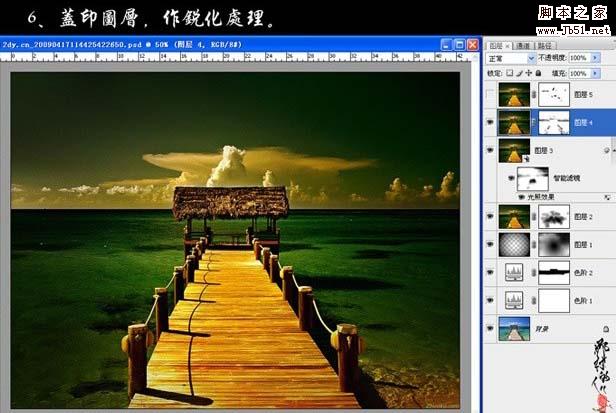Toggle visibility of 智能滤镜
Image resolution: width=616 pixels, height=413 pixels.
pos(511,178)
